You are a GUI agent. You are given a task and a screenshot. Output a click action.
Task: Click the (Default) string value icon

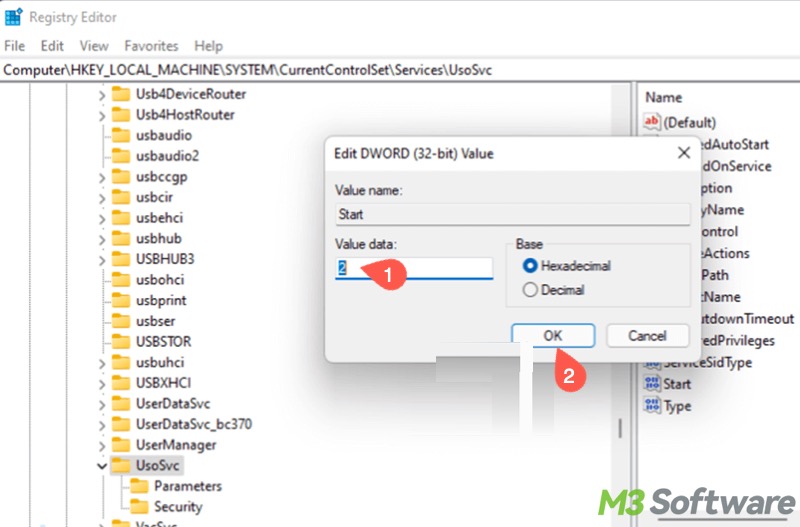(x=652, y=122)
